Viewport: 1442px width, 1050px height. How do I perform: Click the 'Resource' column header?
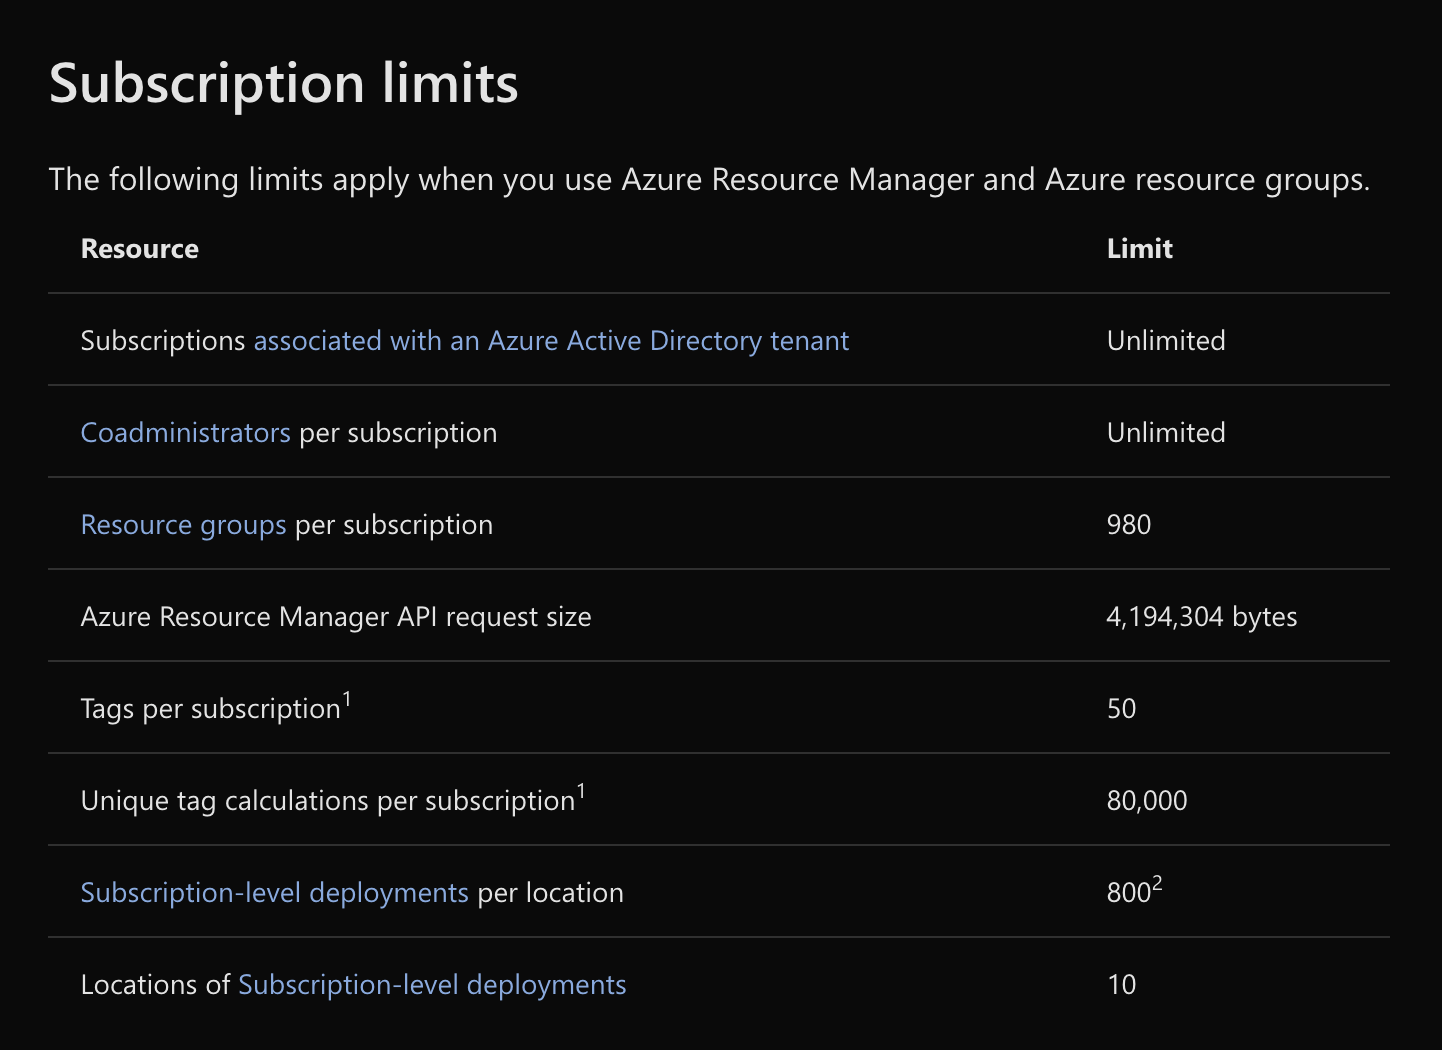[x=140, y=249]
